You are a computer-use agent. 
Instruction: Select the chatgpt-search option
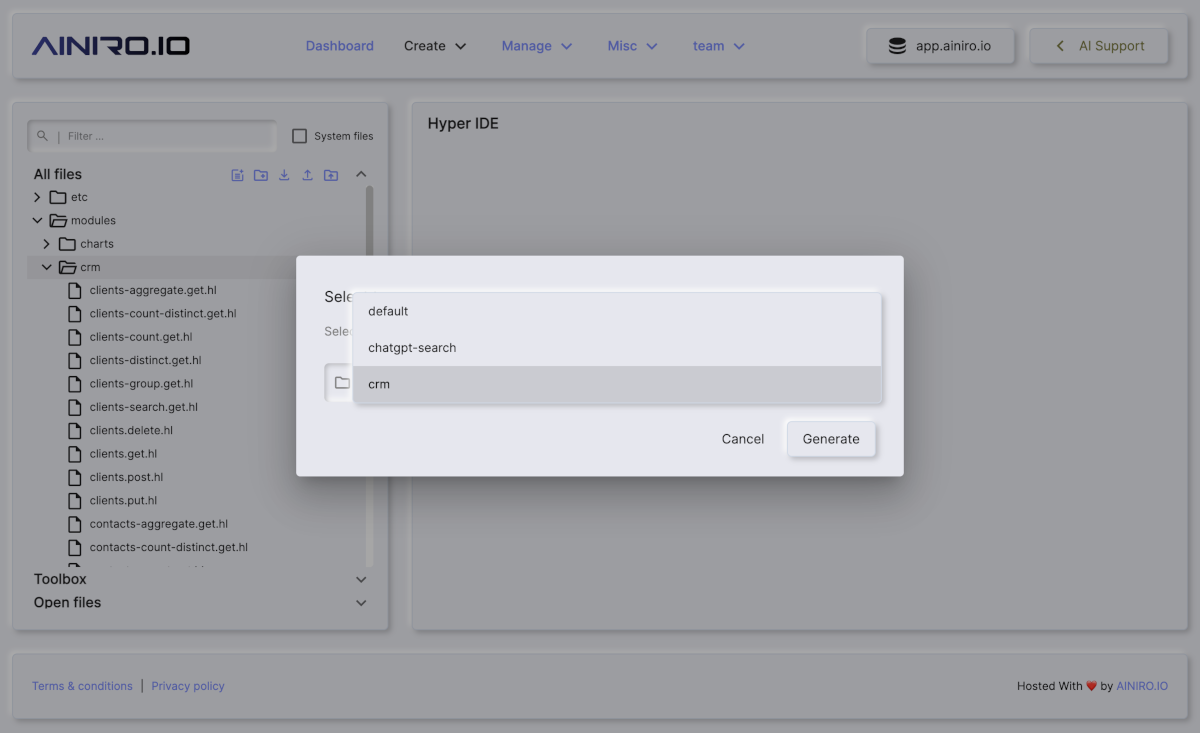tap(617, 348)
